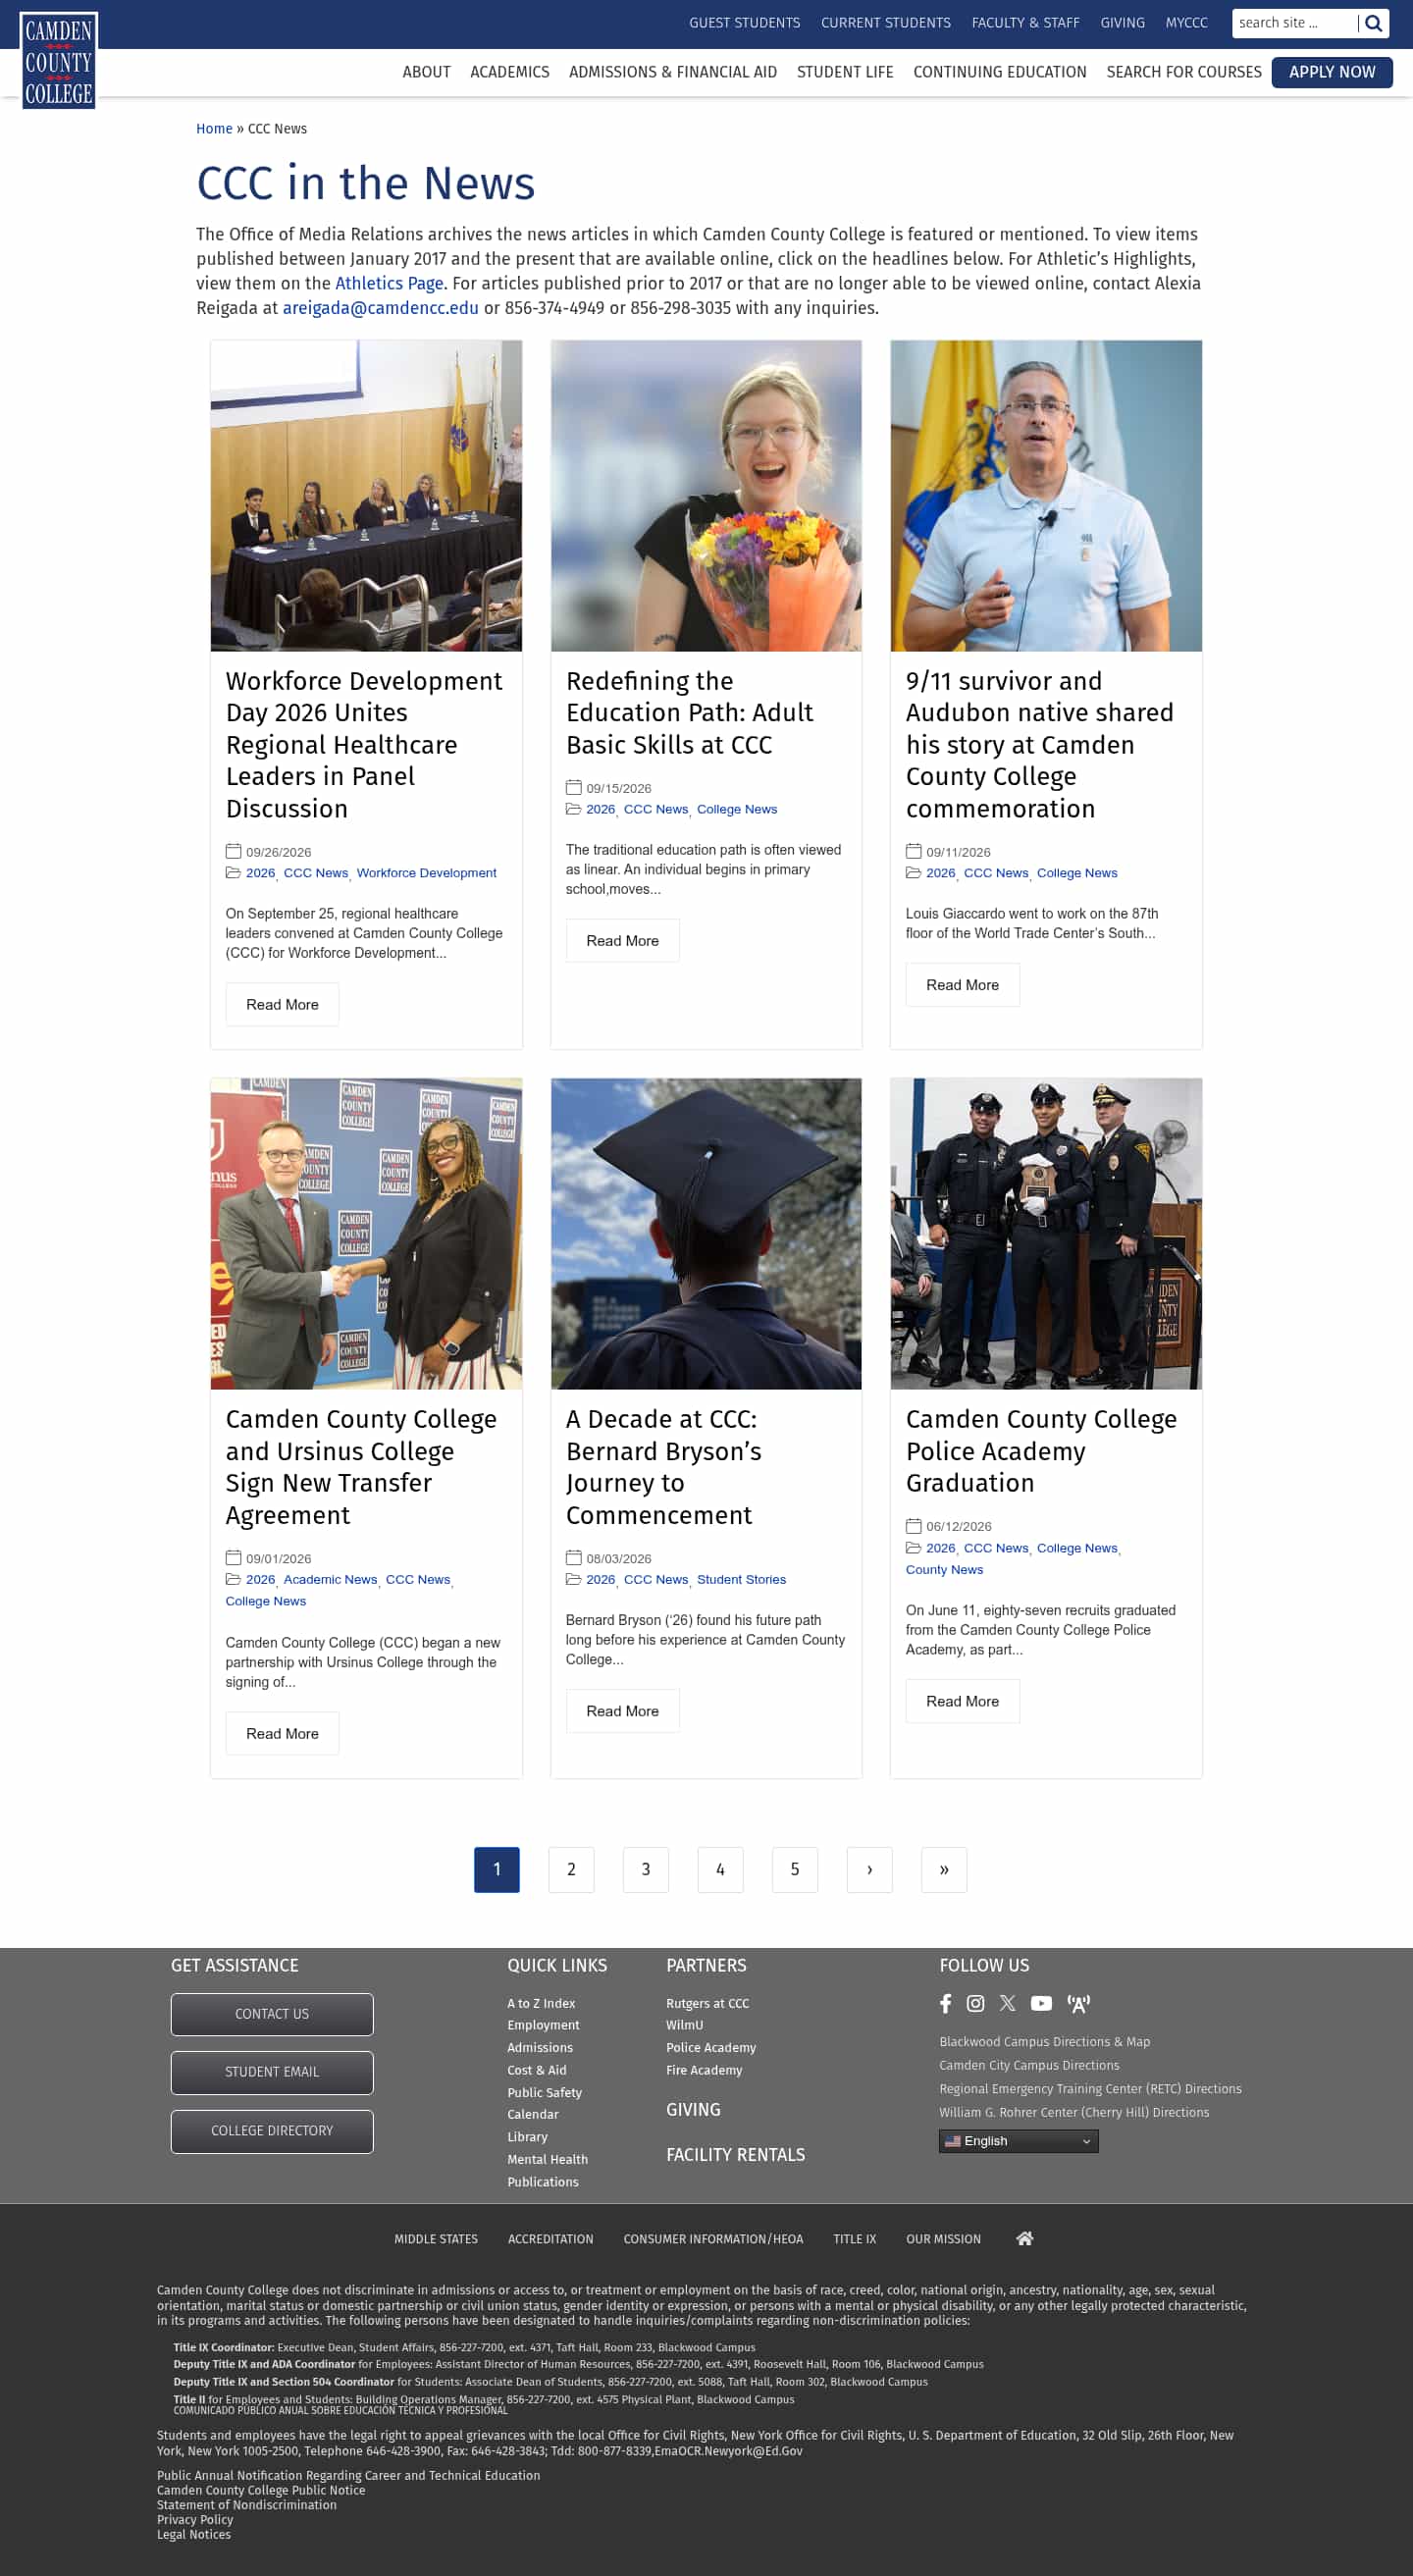Click the College Directory button
Viewport: 1413px width, 2576px height.
pyautogui.click(x=272, y=2131)
